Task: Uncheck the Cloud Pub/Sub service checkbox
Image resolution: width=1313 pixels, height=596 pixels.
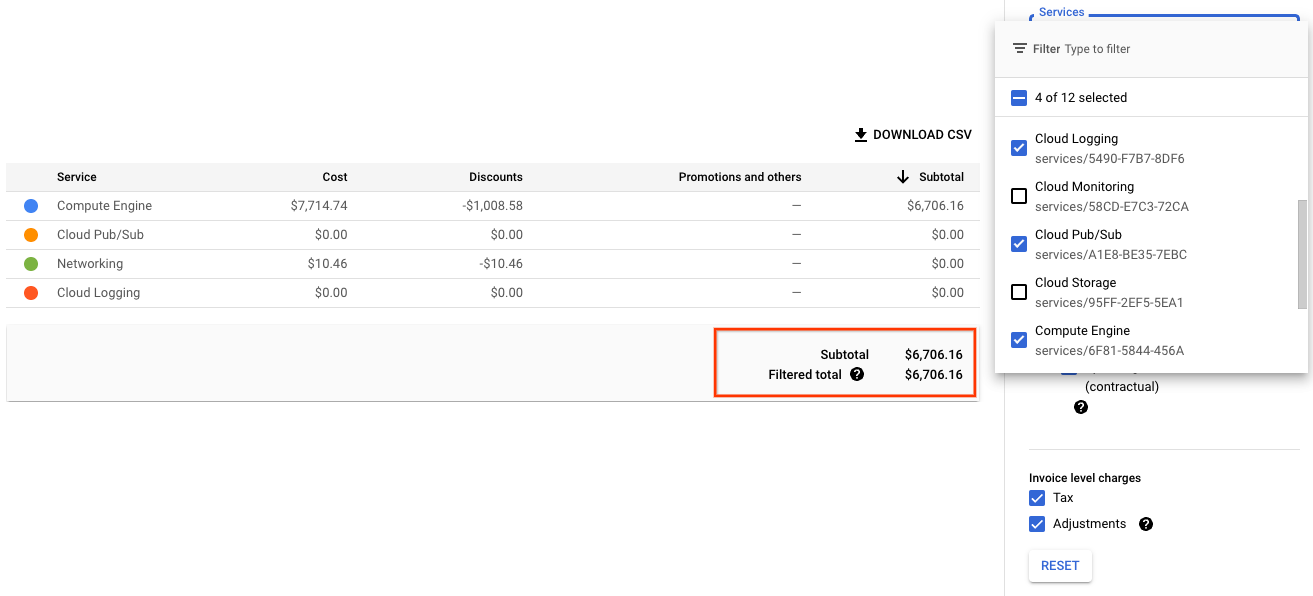Action: (1019, 244)
